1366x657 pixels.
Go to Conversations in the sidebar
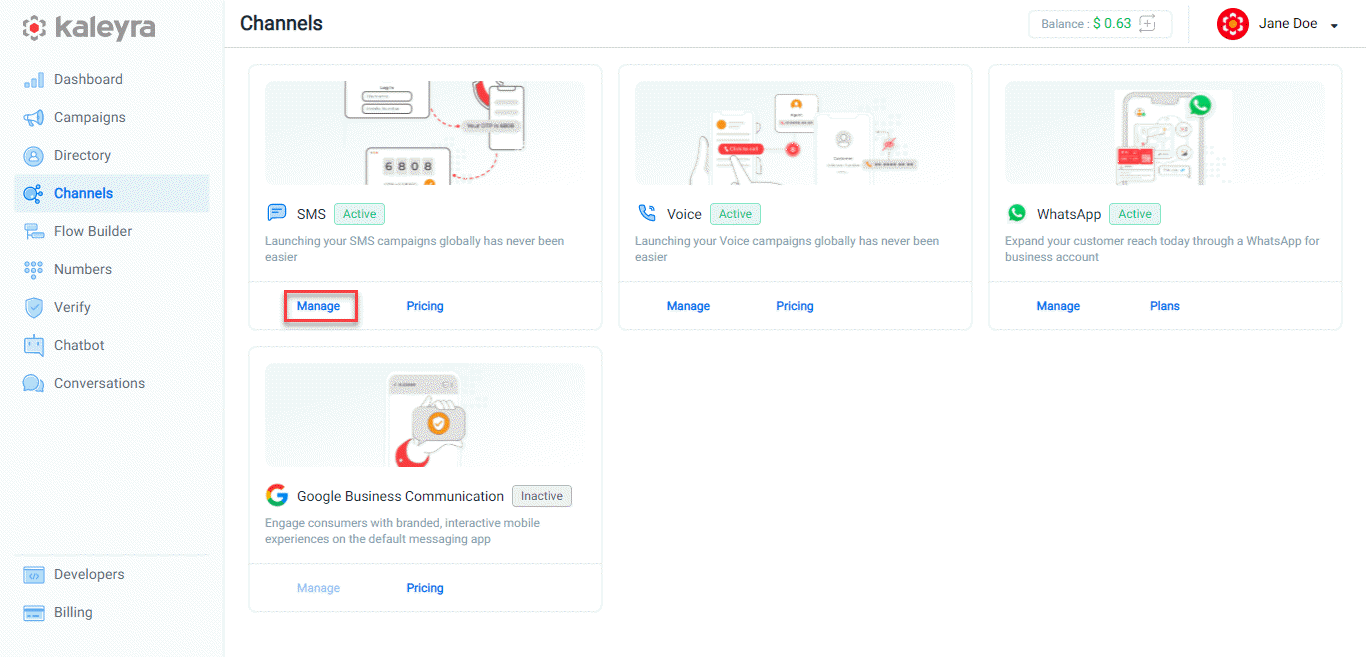coord(99,383)
